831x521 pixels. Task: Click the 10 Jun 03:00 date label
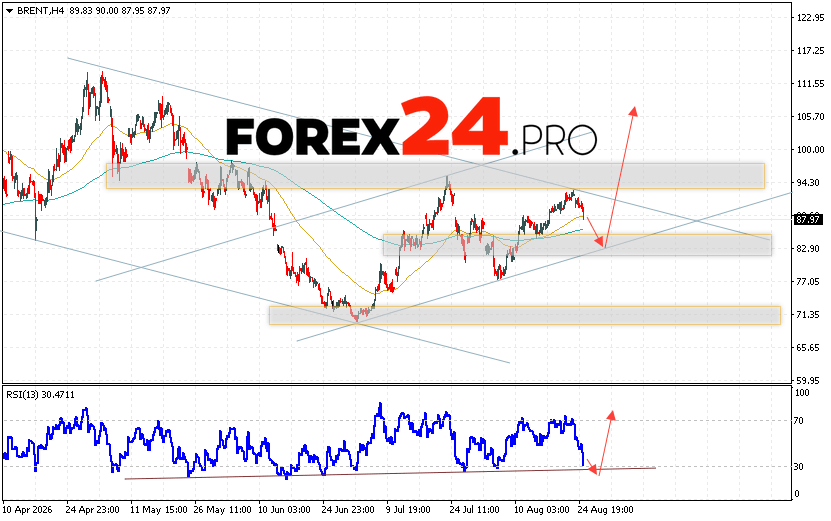[284, 510]
